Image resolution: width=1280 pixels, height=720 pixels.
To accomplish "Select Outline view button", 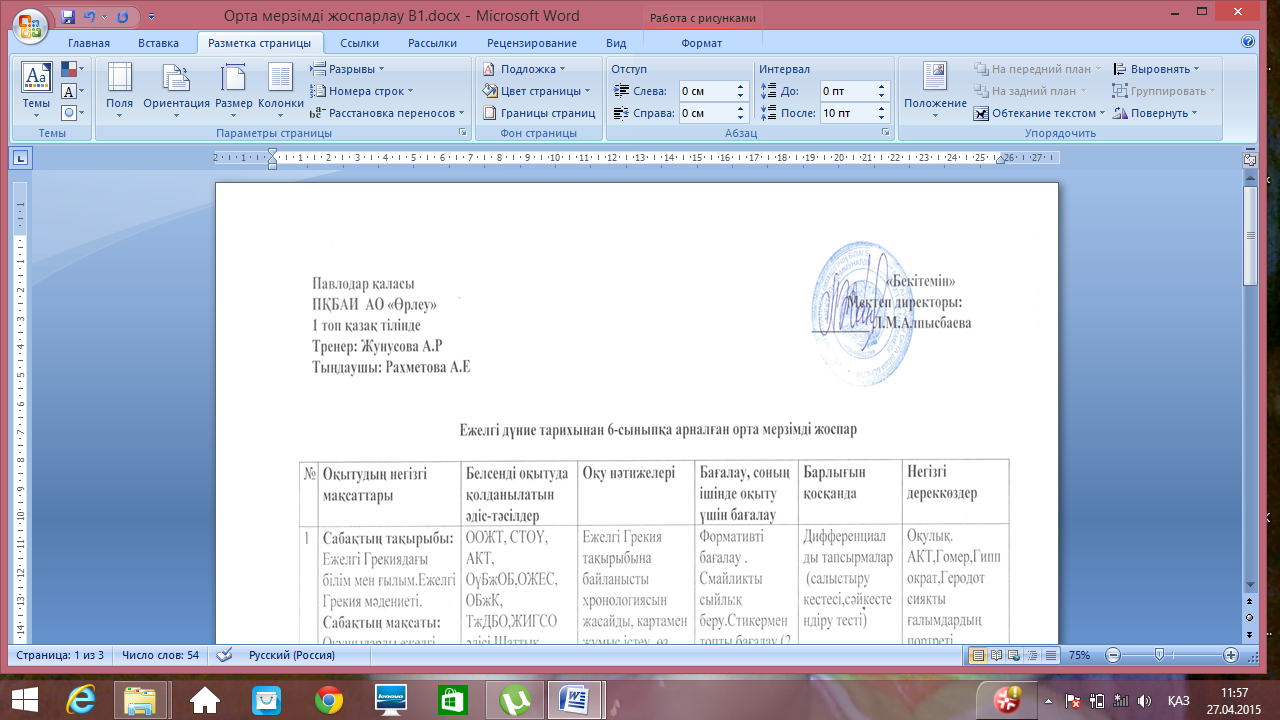I will tap(1030, 655).
